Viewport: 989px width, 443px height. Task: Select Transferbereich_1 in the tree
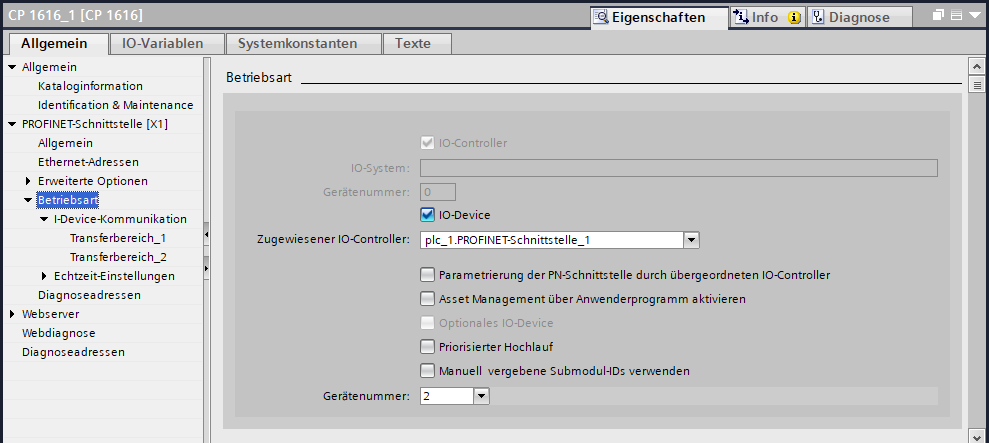point(118,238)
